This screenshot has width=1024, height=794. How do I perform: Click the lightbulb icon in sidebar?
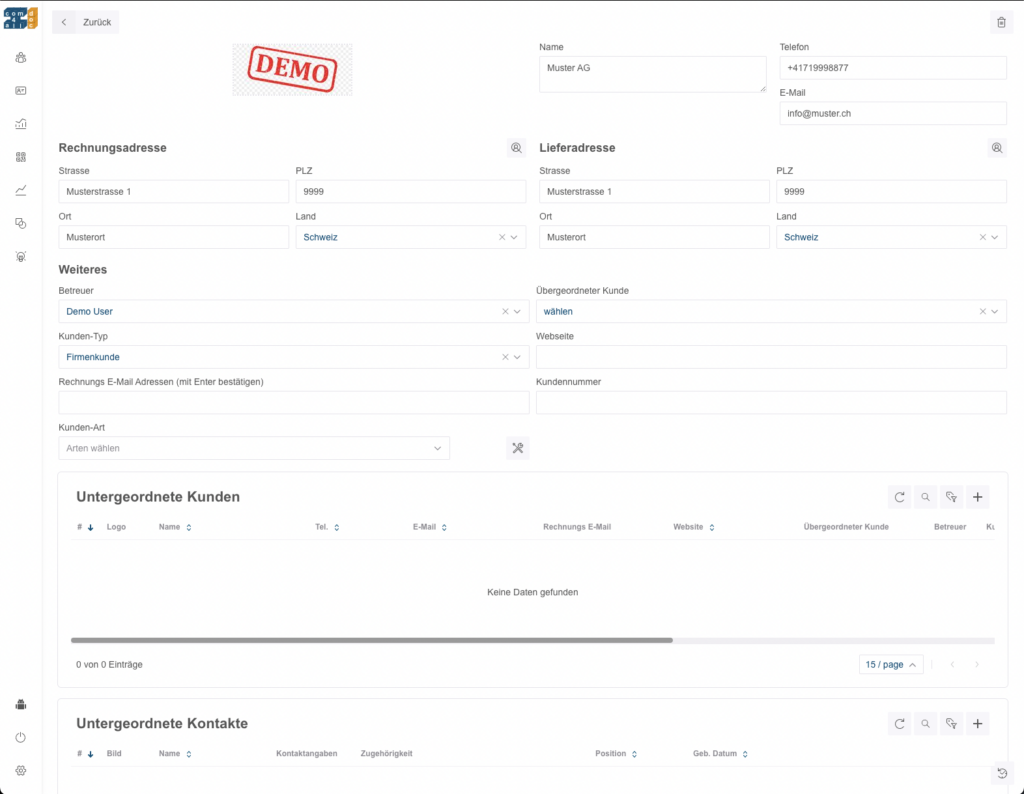[21, 256]
